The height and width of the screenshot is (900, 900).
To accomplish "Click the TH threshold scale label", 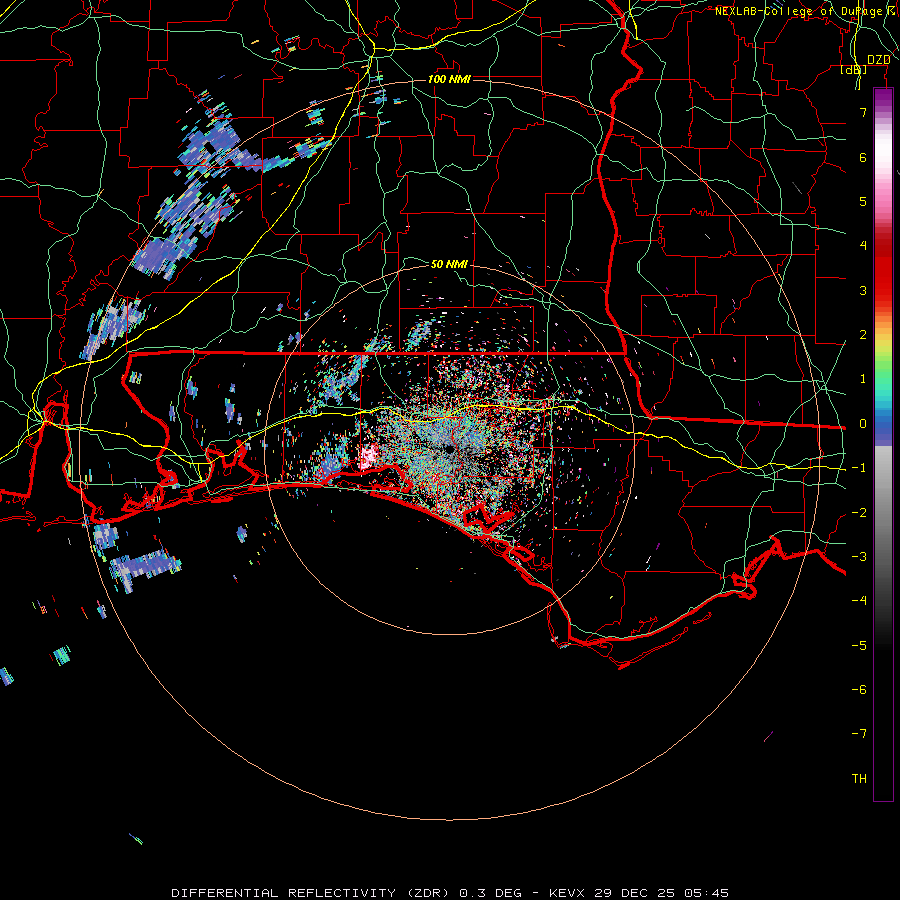I will [859, 779].
